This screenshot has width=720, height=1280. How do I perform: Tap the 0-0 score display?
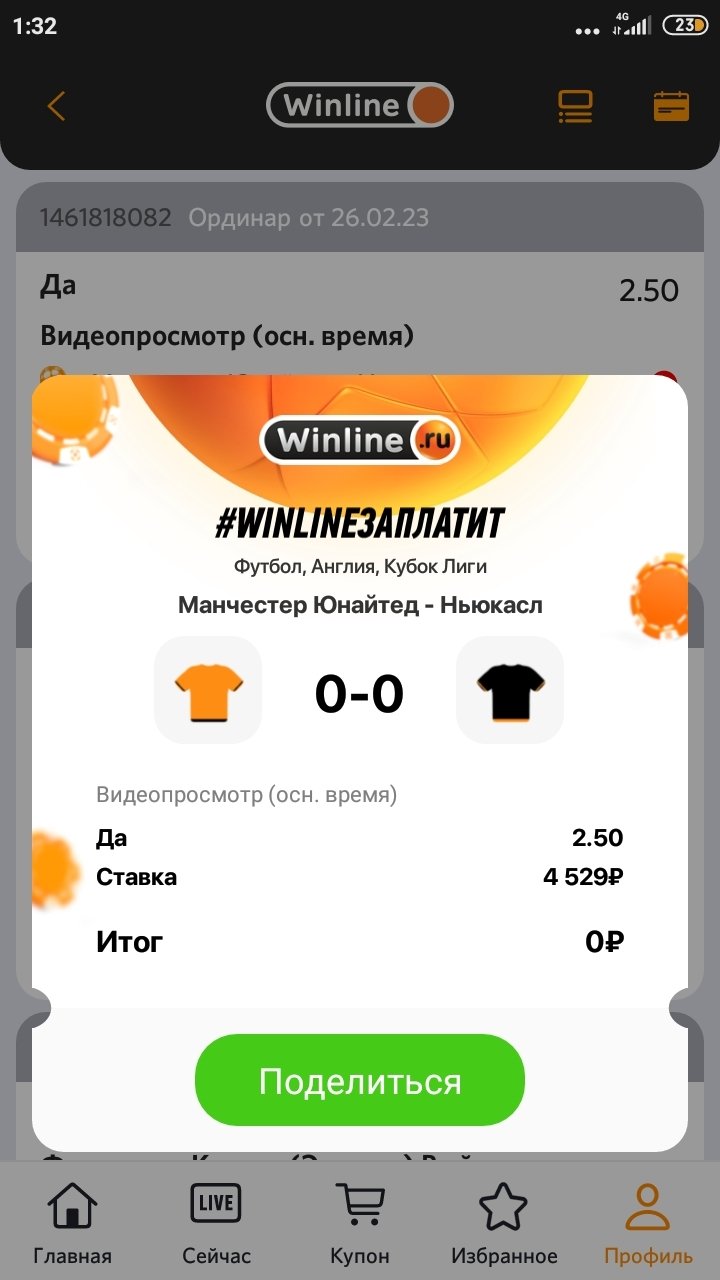point(359,693)
